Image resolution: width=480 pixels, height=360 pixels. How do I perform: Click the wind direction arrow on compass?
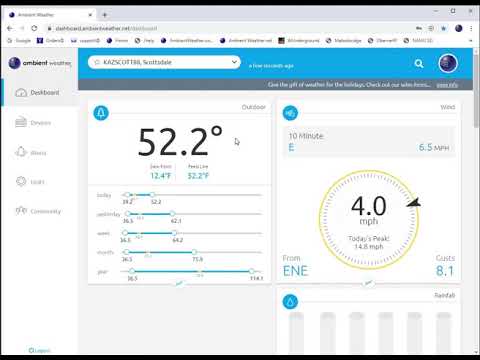(414, 203)
